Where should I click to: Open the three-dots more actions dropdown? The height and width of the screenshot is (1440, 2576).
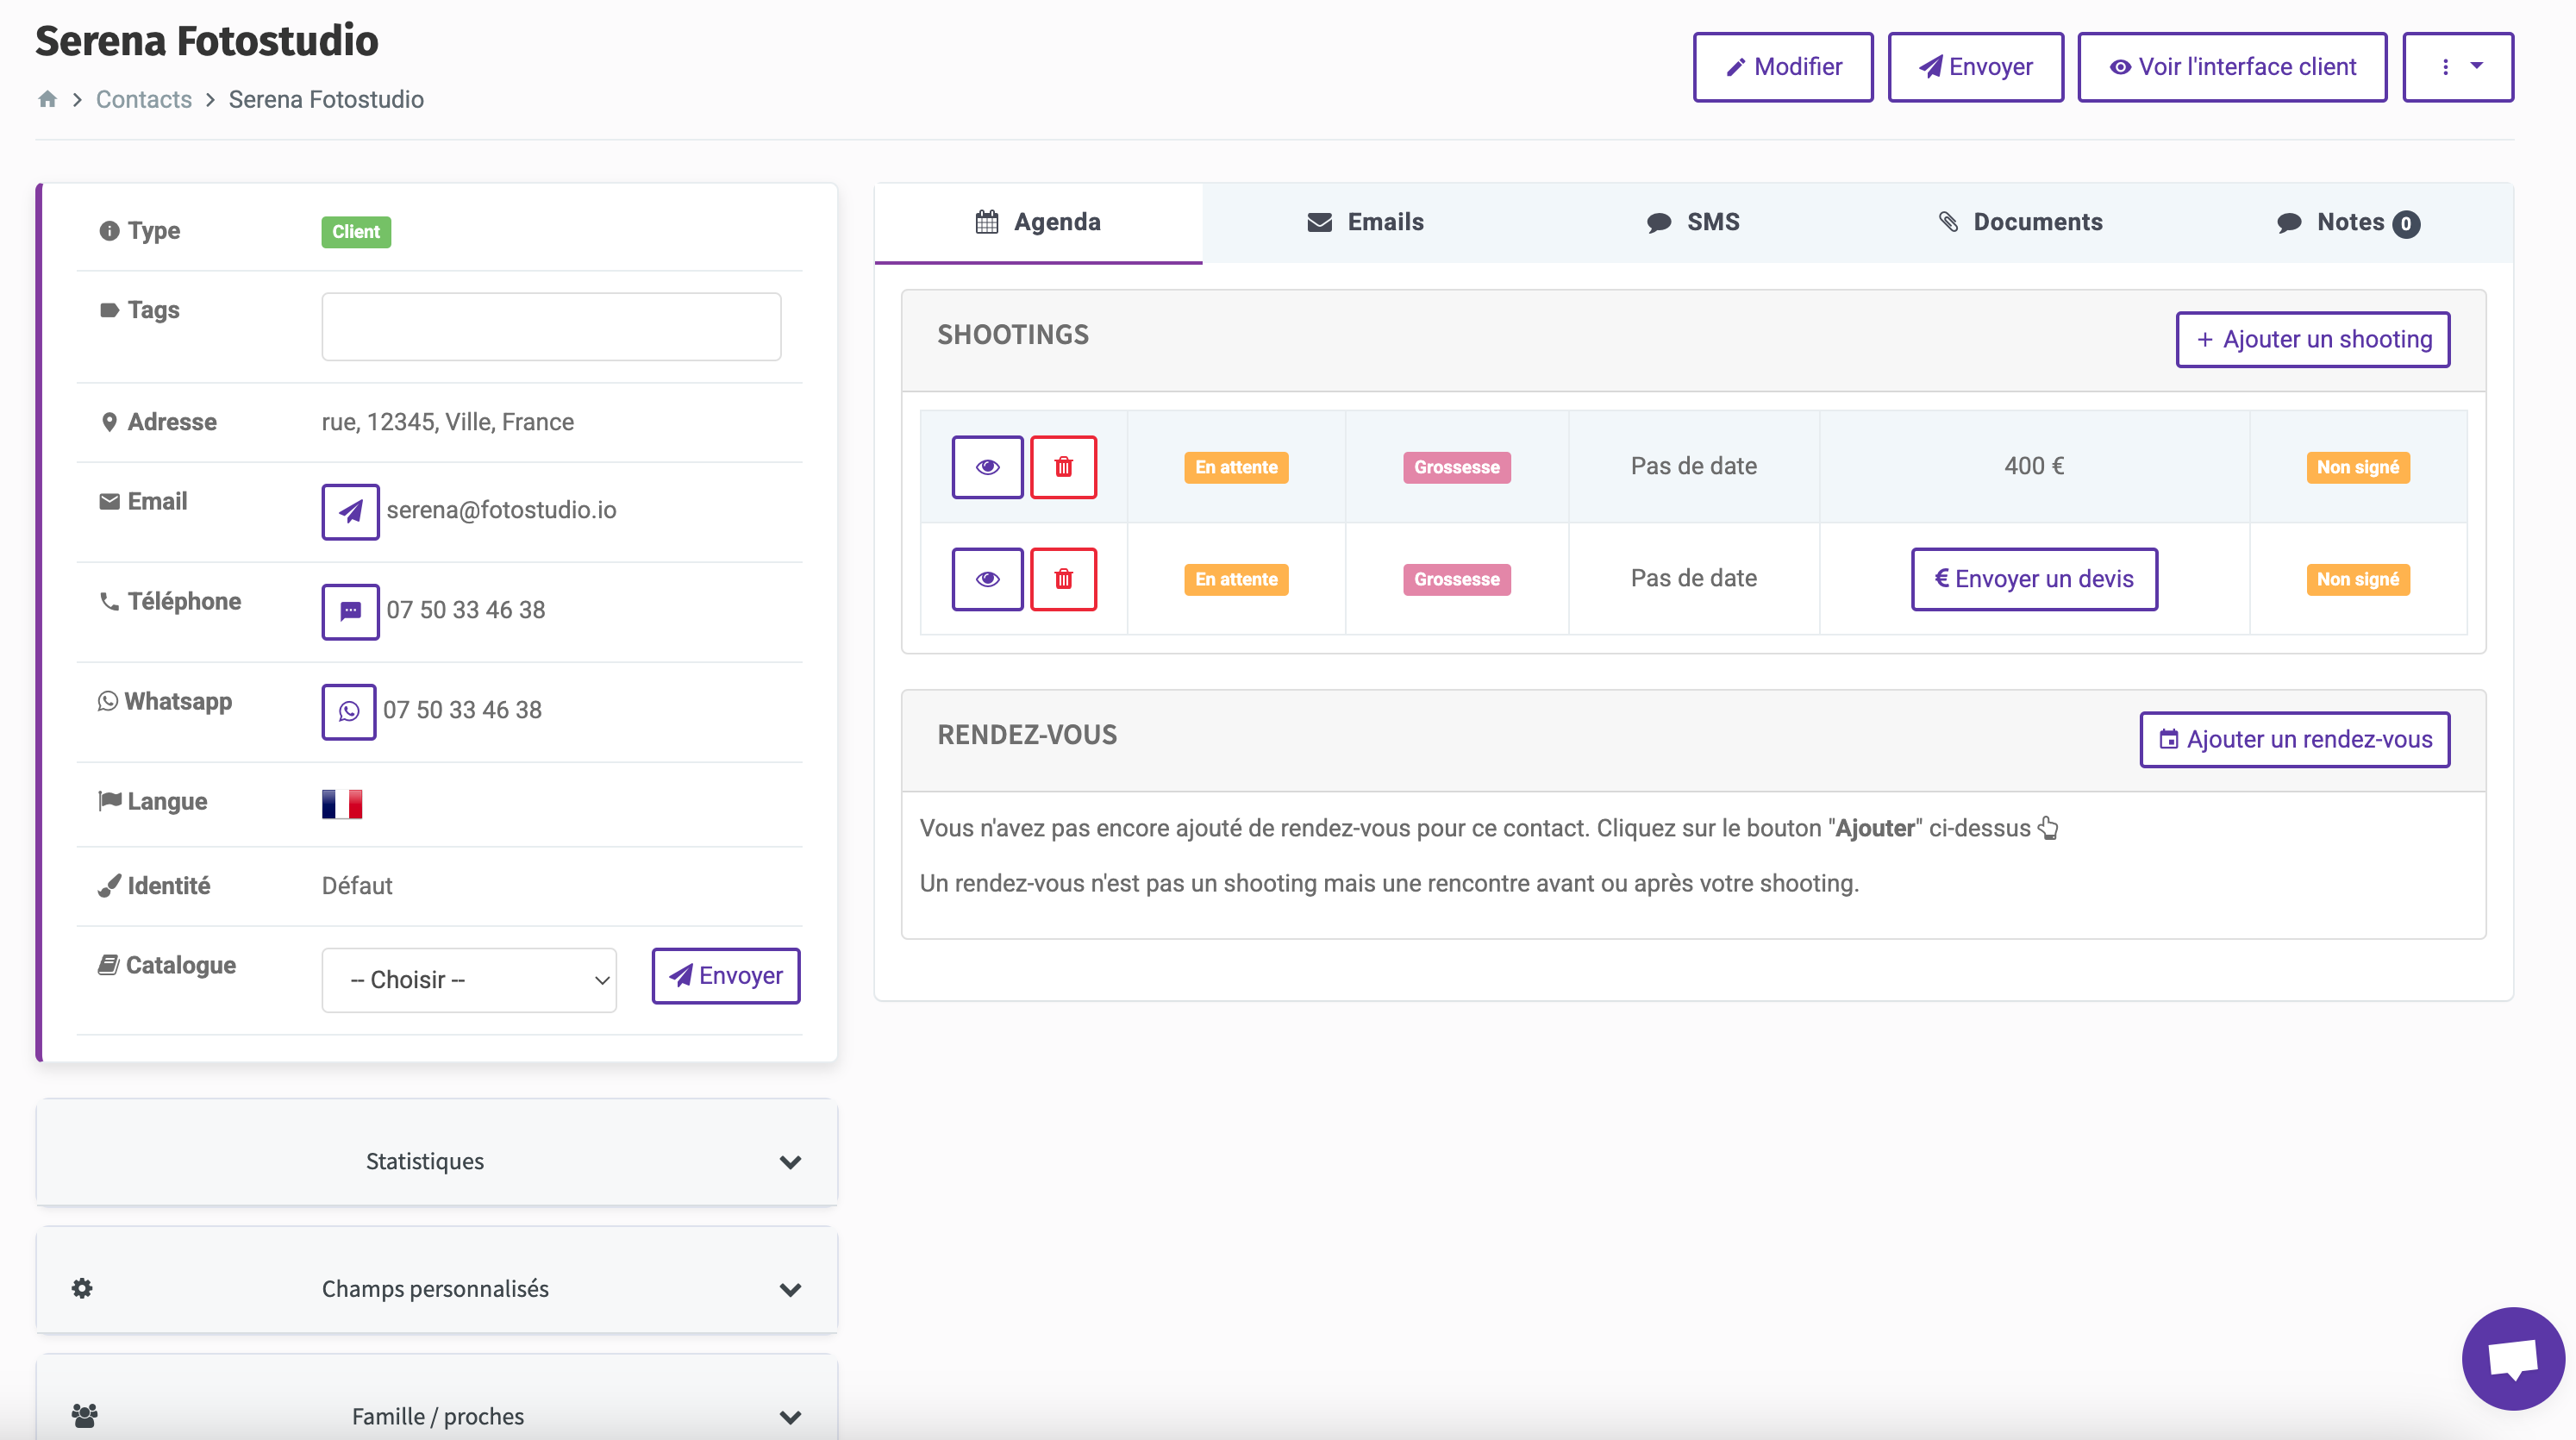(x=2457, y=67)
